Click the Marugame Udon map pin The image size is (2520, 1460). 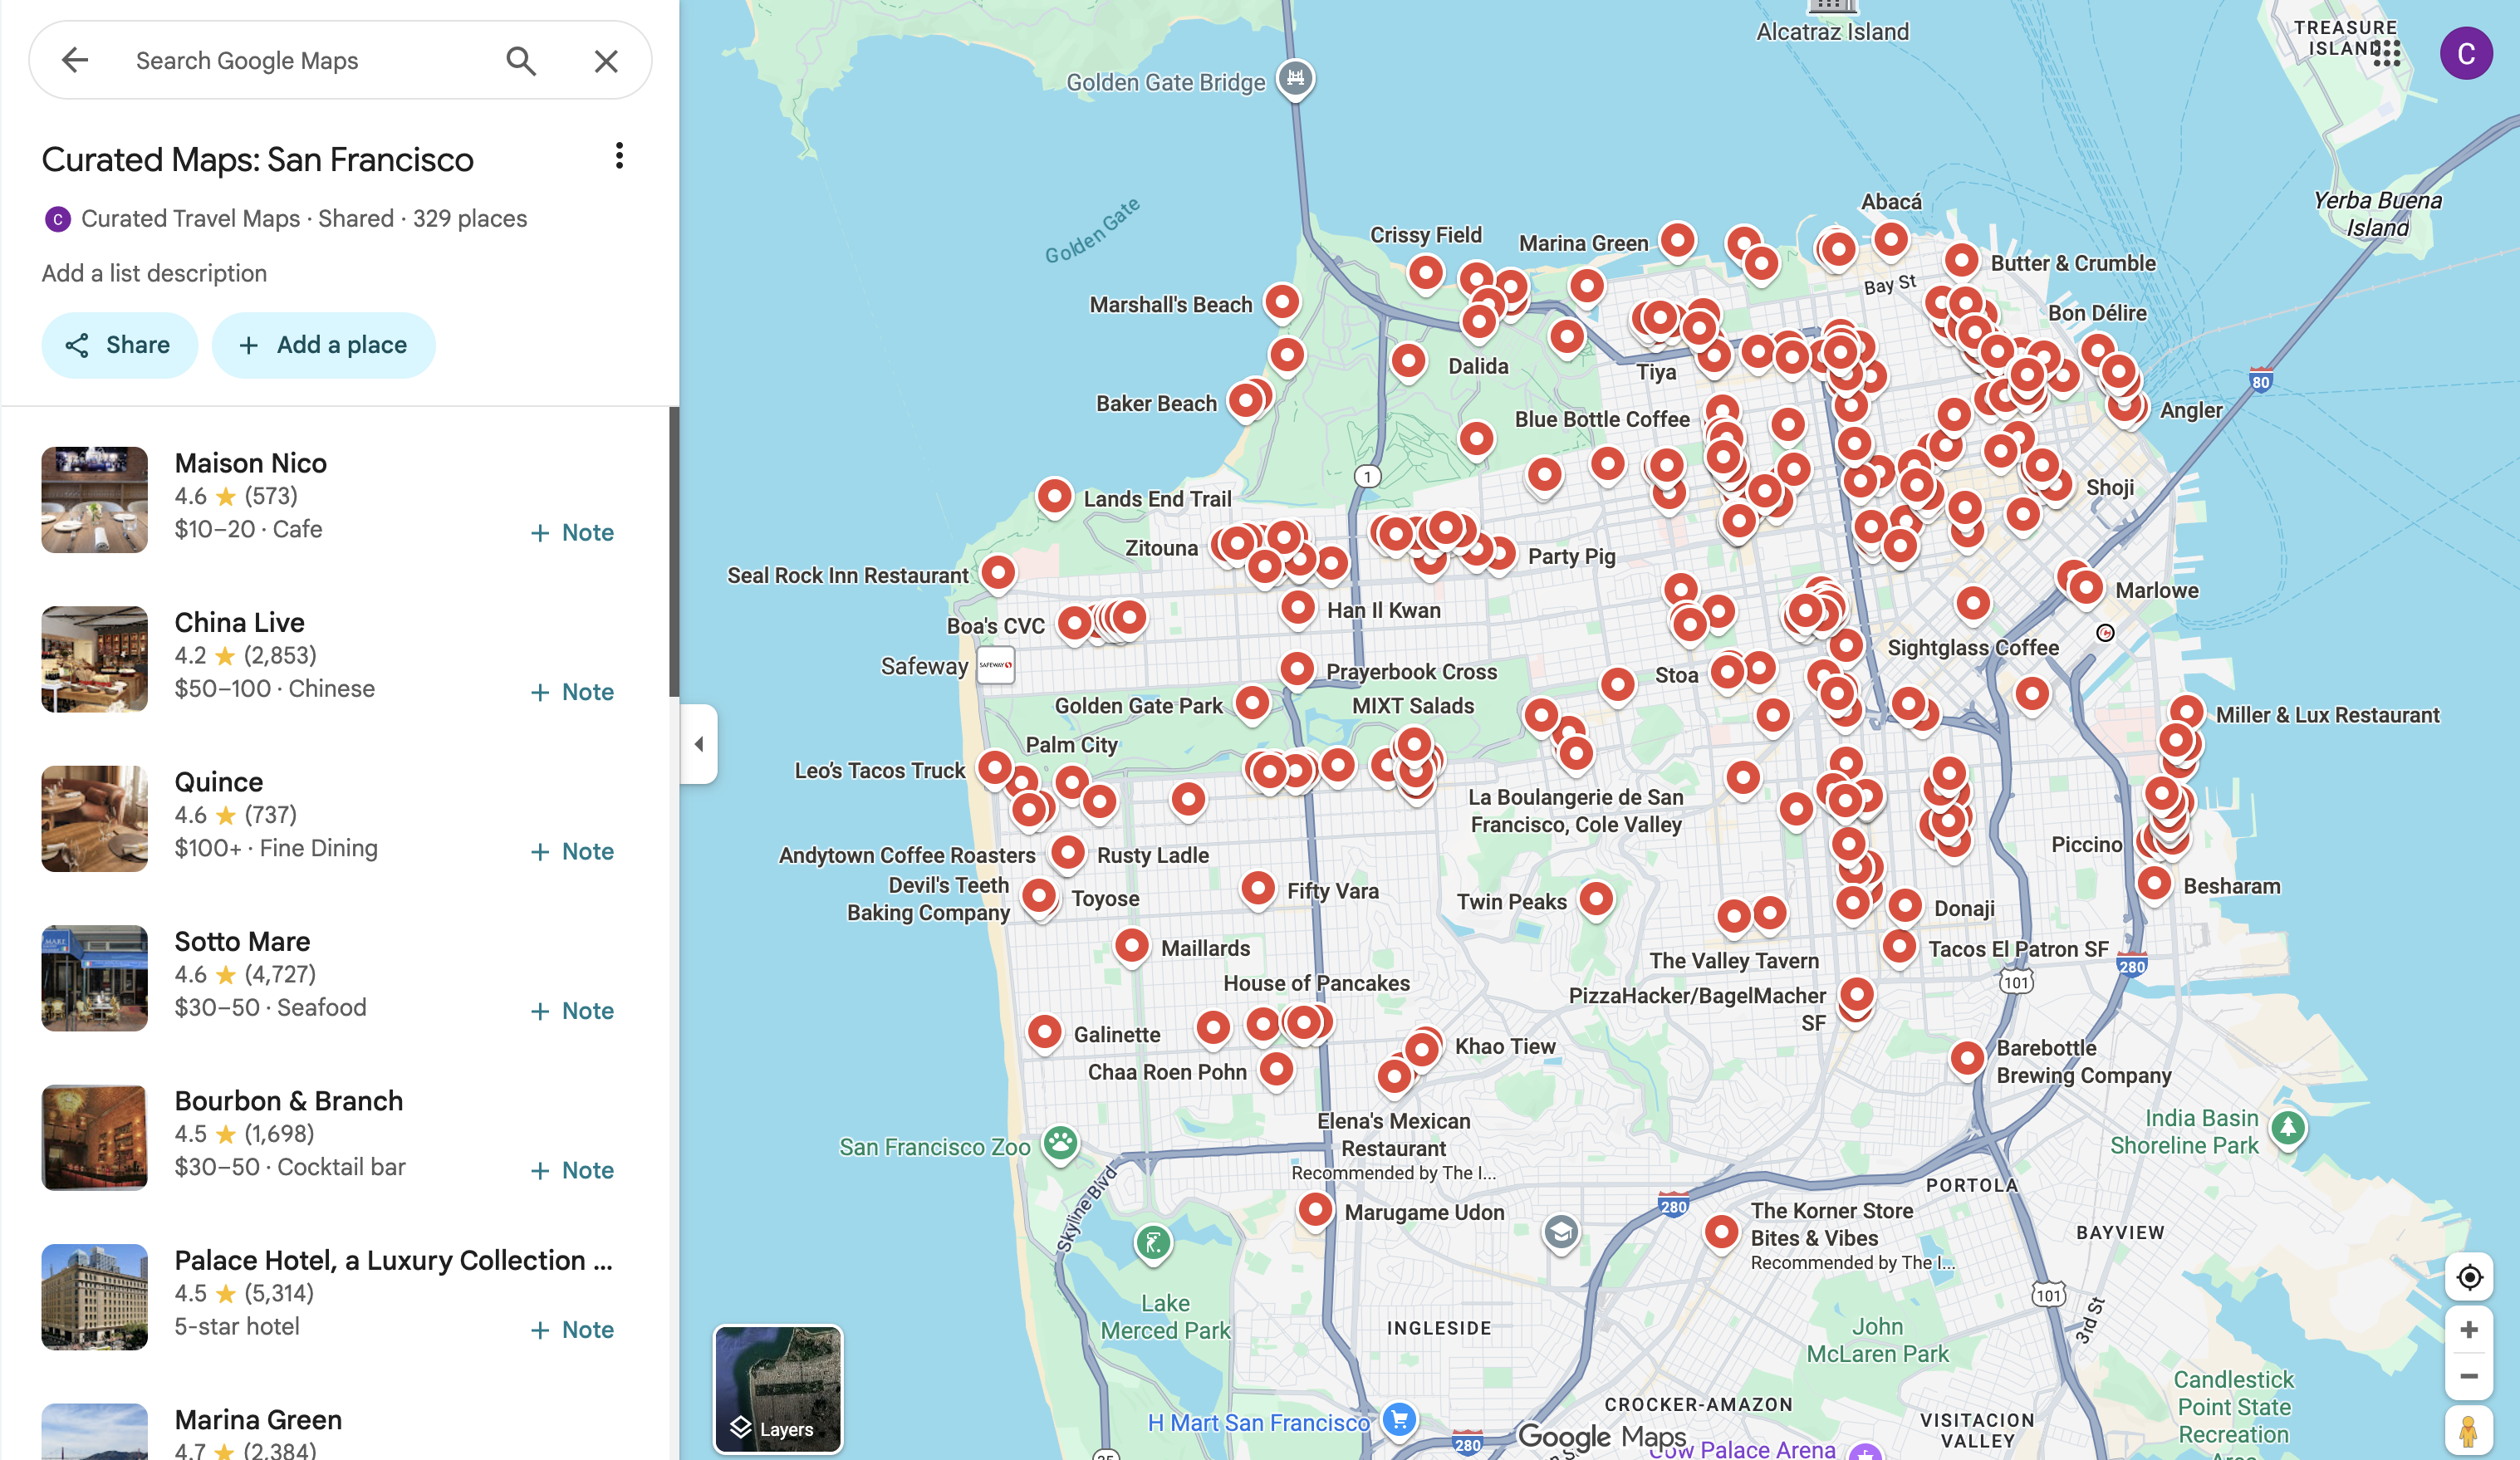tap(1315, 1210)
